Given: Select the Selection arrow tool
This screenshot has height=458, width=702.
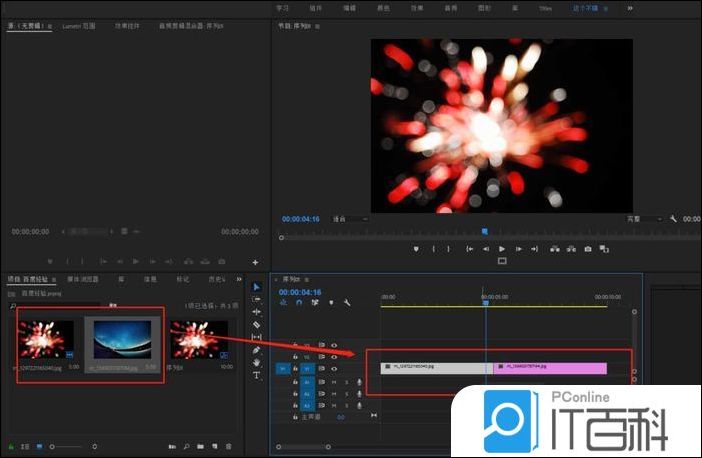Looking at the screenshot, I should pos(256,287).
